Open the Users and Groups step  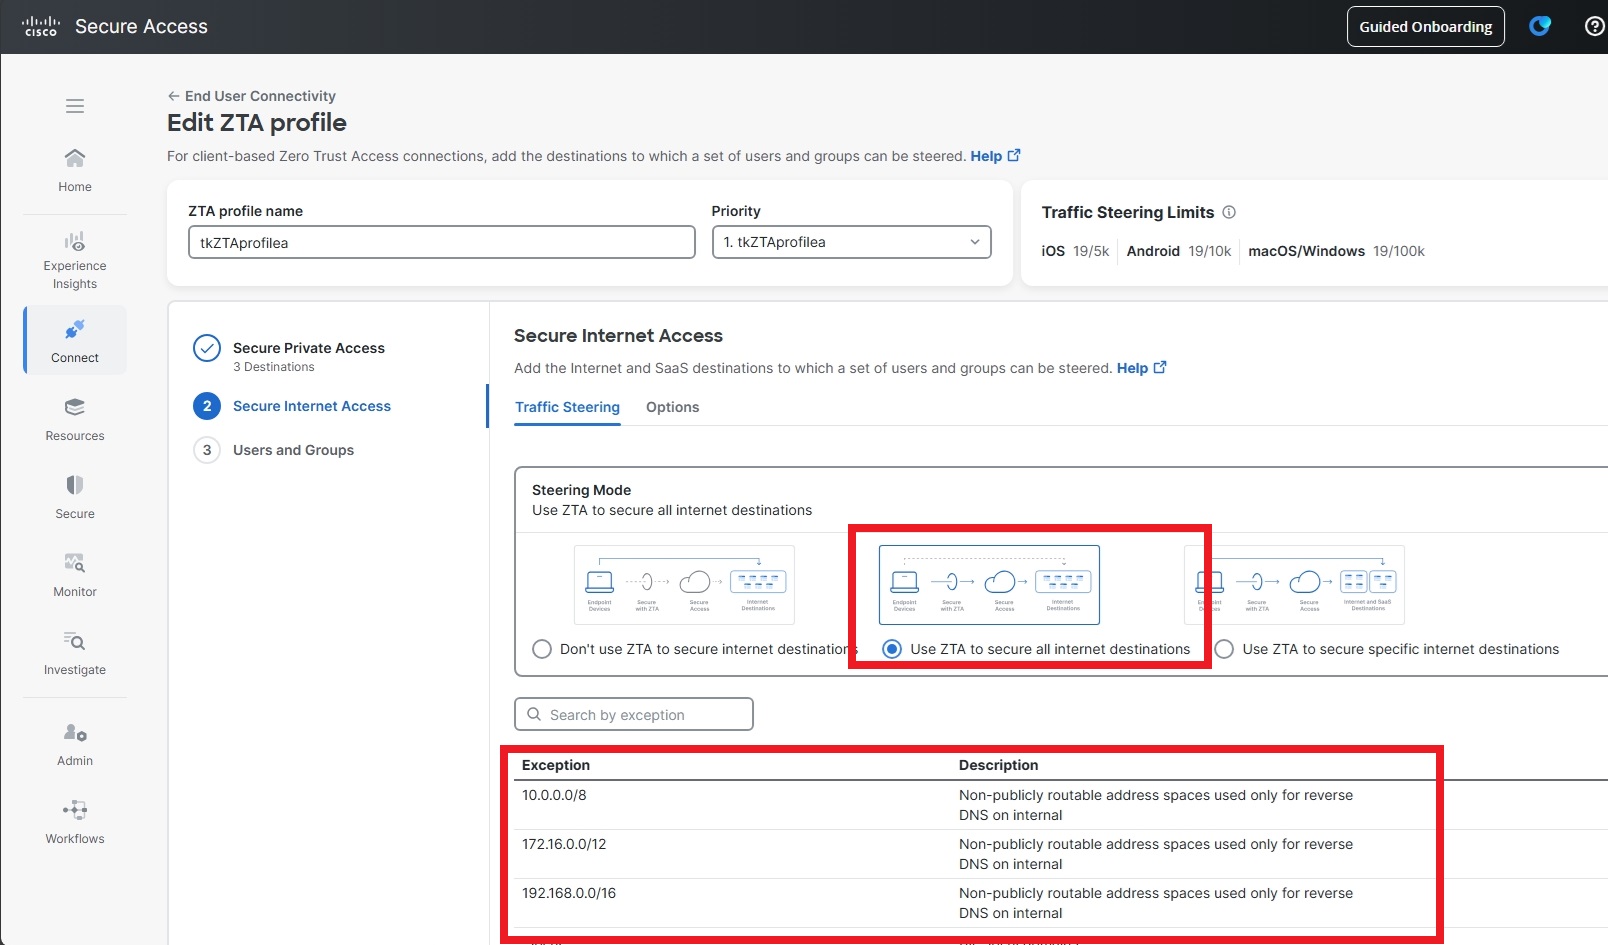click(x=293, y=450)
